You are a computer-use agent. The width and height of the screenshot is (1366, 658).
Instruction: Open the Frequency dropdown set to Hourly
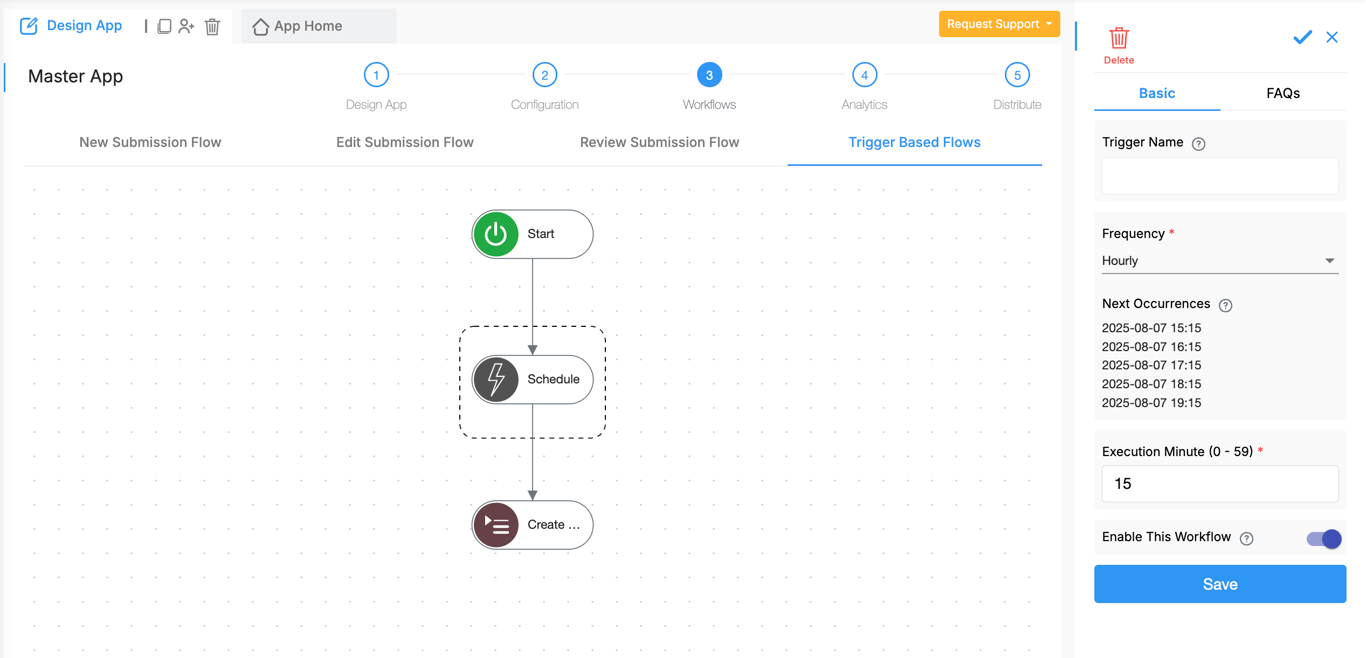1219,261
